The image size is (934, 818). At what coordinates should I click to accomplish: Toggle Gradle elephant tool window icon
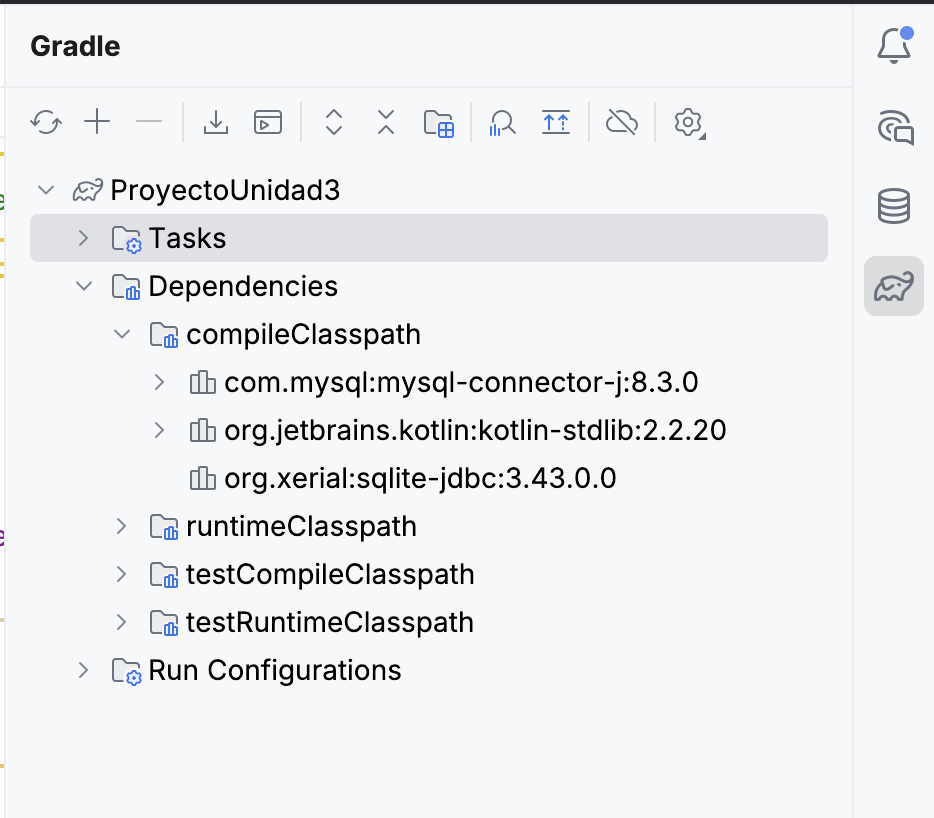(x=893, y=287)
